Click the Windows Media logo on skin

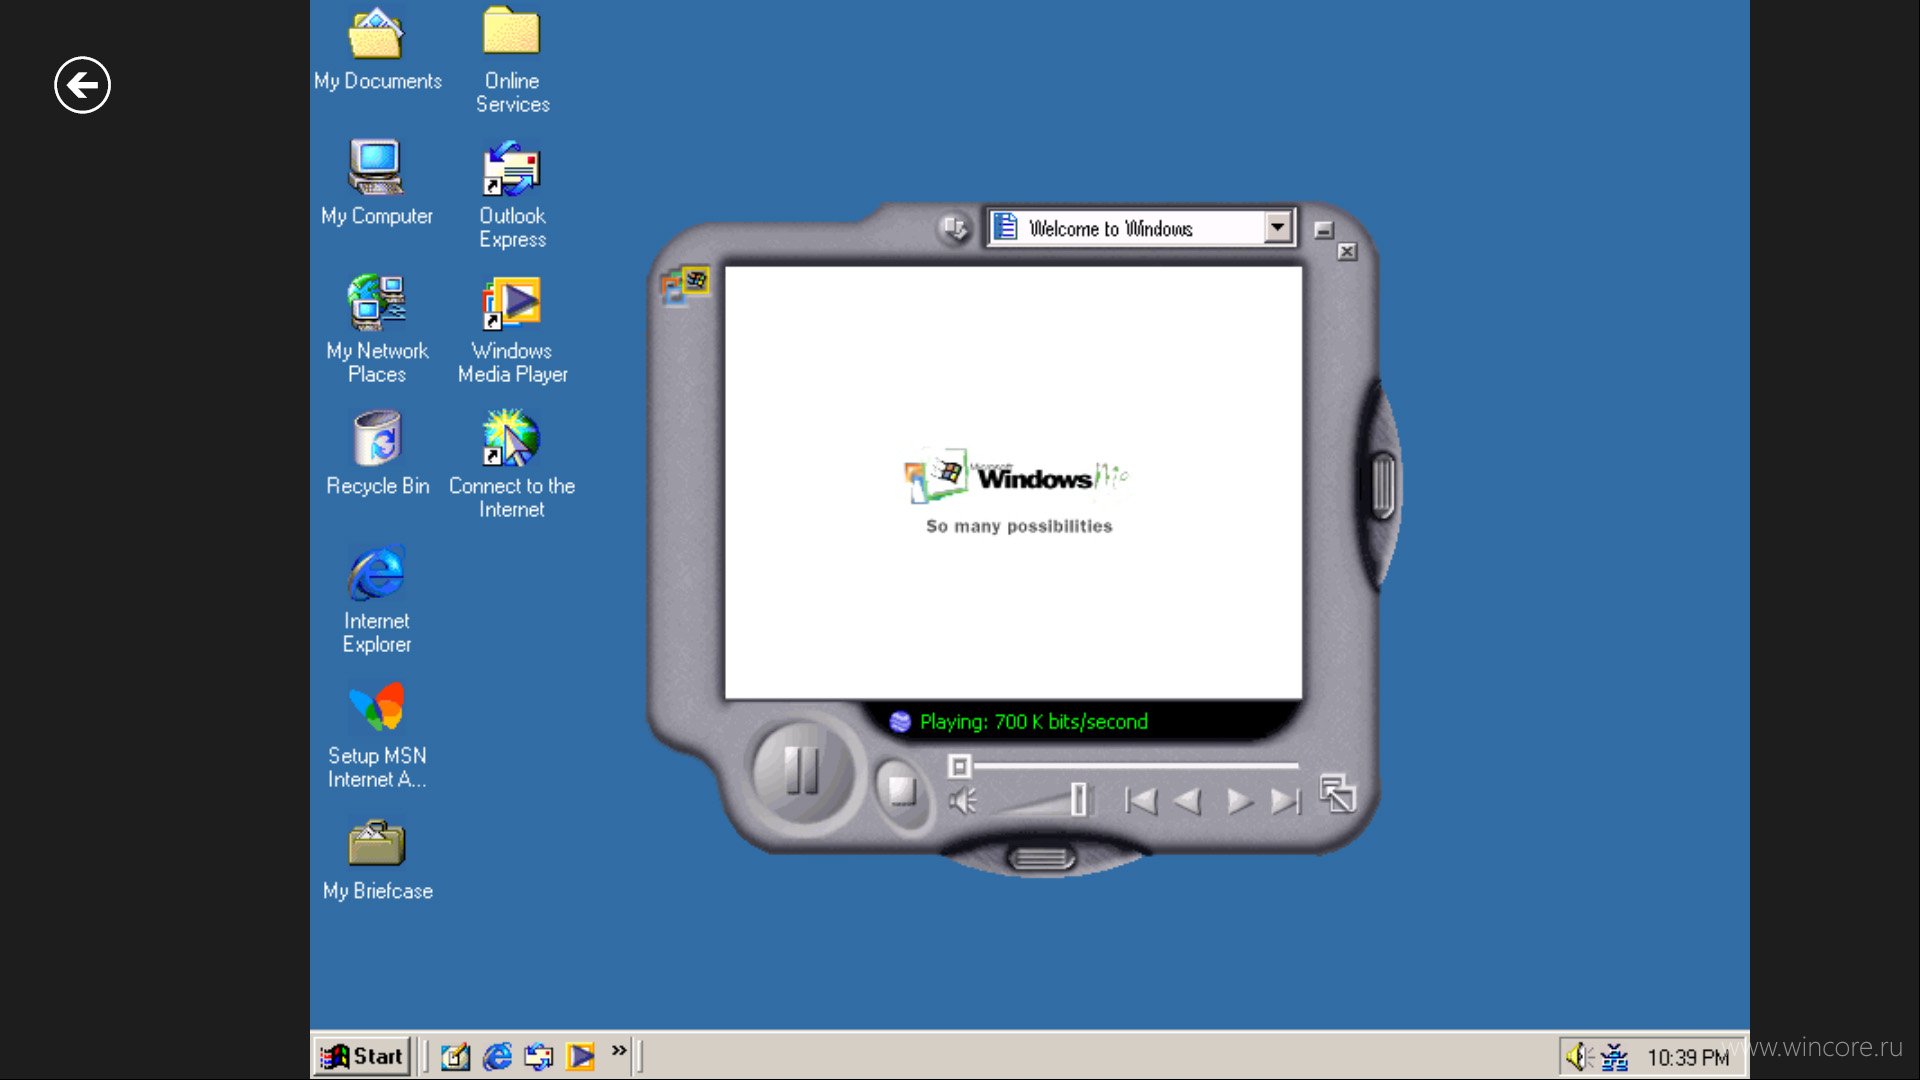tap(685, 285)
